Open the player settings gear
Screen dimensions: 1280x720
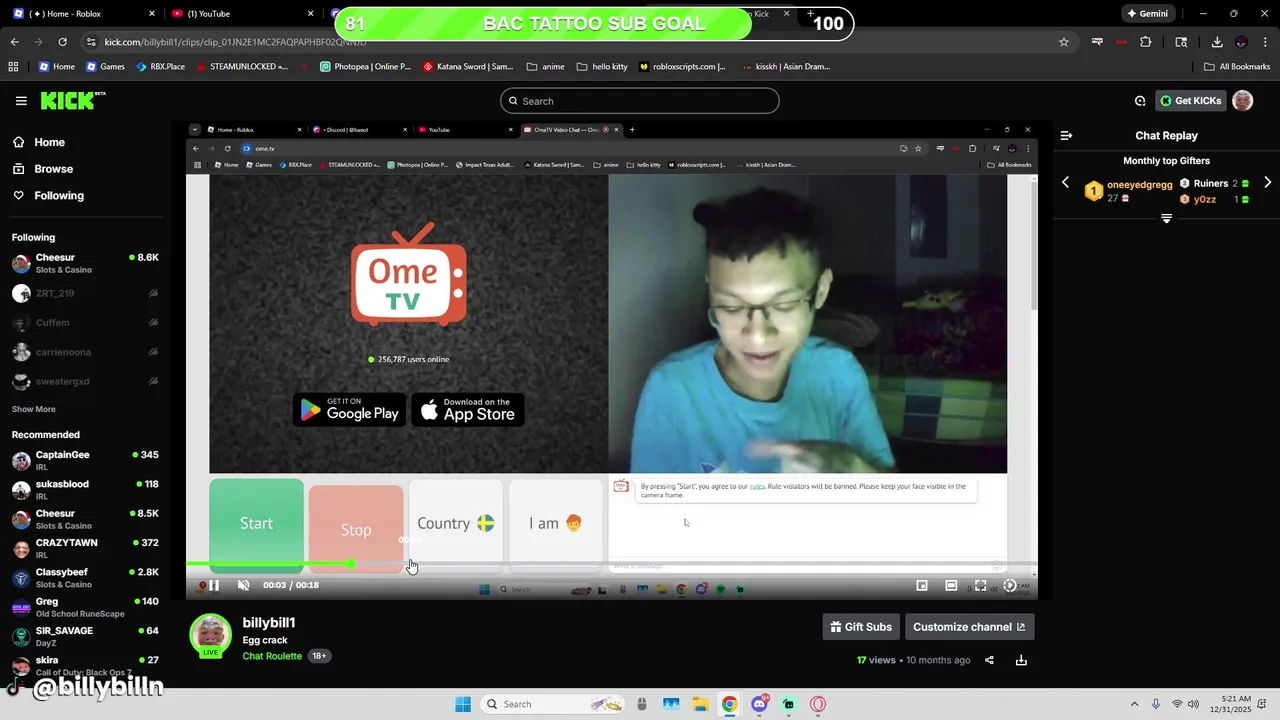tap(1010, 586)
